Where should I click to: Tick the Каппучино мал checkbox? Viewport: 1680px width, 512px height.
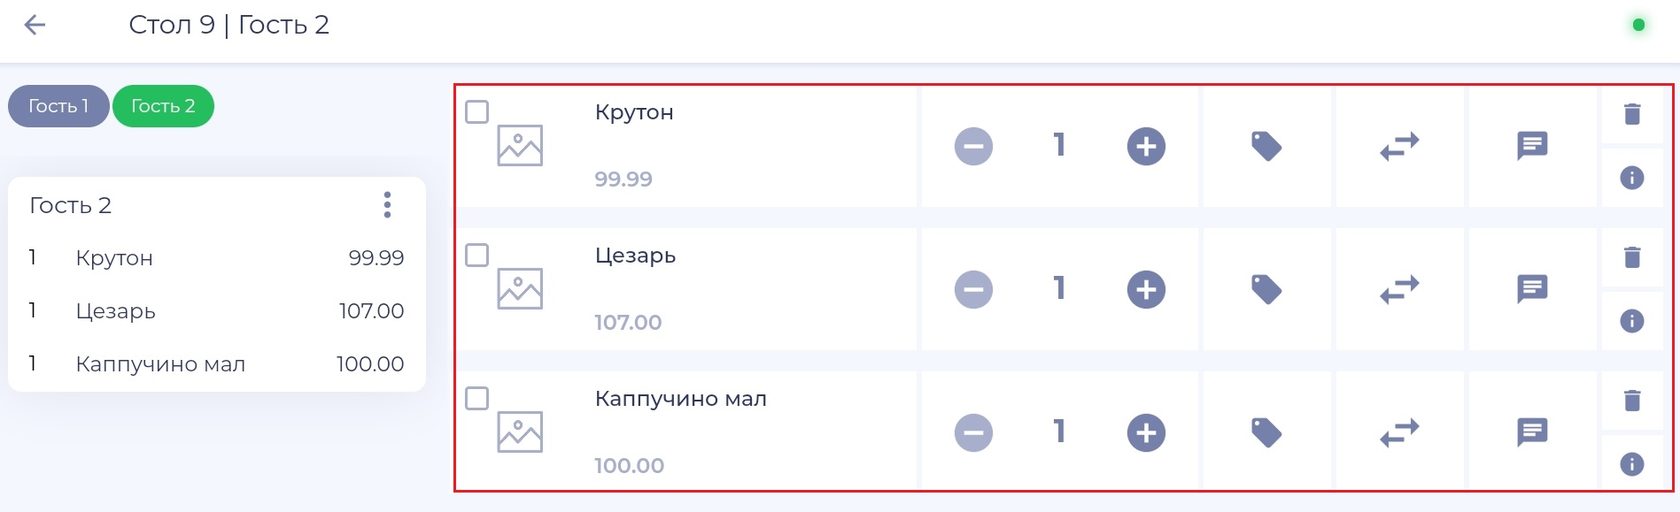[477, 398]
